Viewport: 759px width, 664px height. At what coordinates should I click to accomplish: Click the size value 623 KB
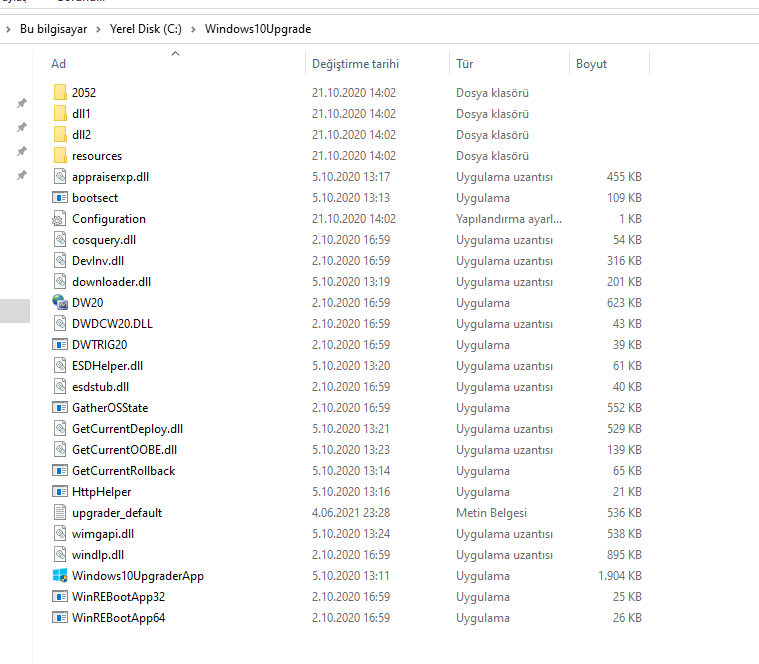[624, 302]
